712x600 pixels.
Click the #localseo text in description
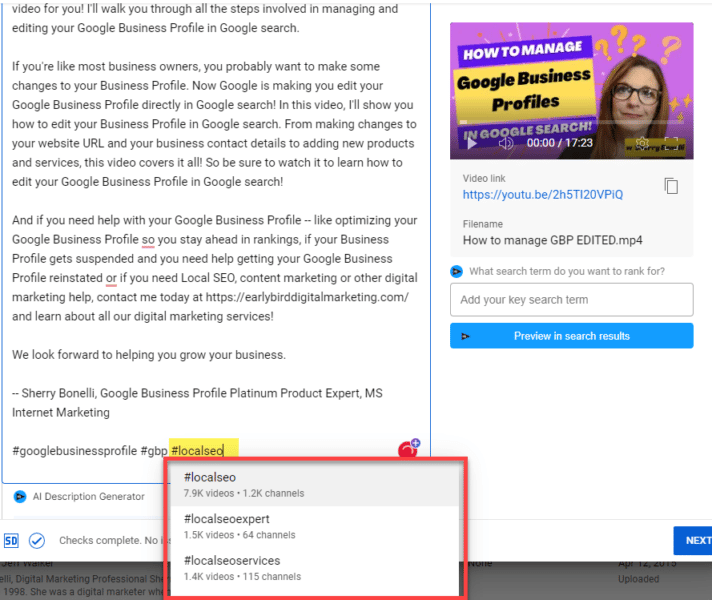(x=197, y=451)
